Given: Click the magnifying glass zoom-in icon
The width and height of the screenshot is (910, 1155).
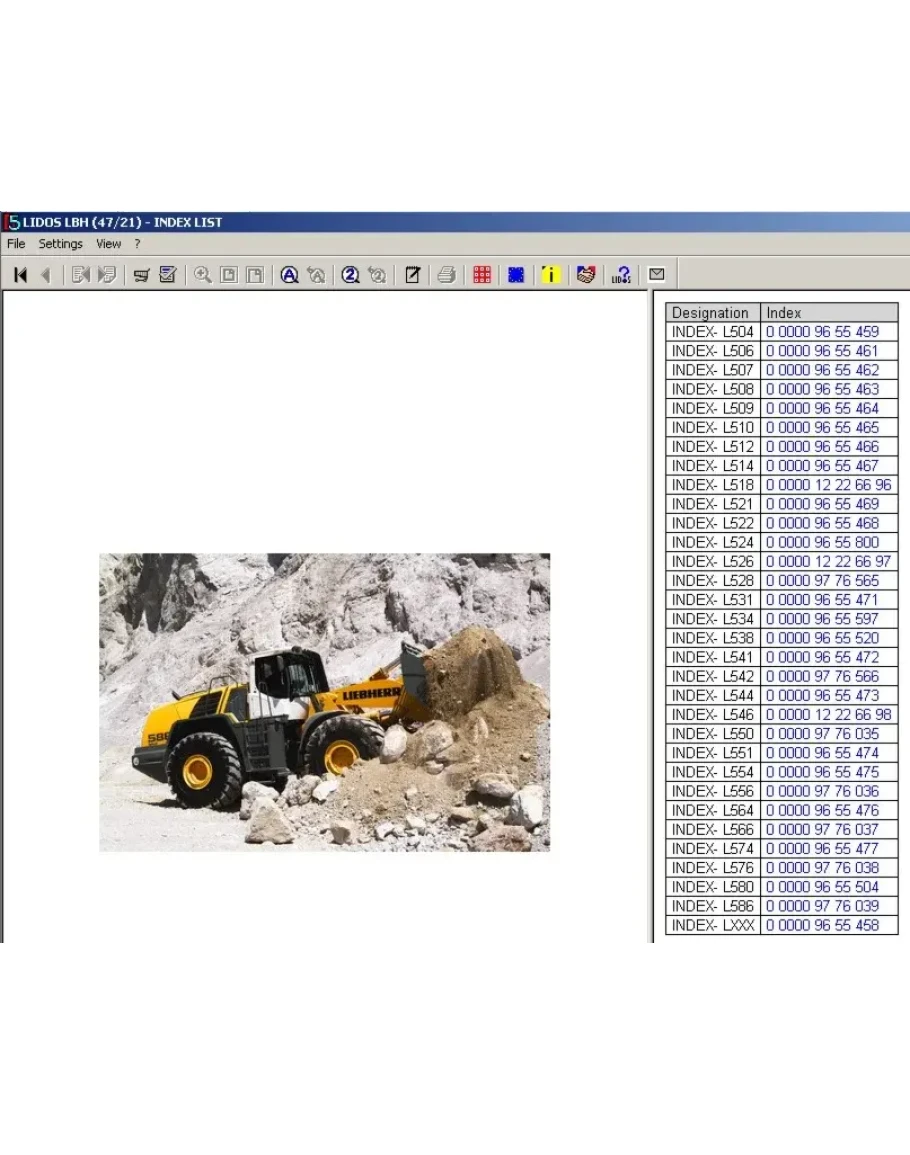Looking at the screenshot, I should point(203,275).
